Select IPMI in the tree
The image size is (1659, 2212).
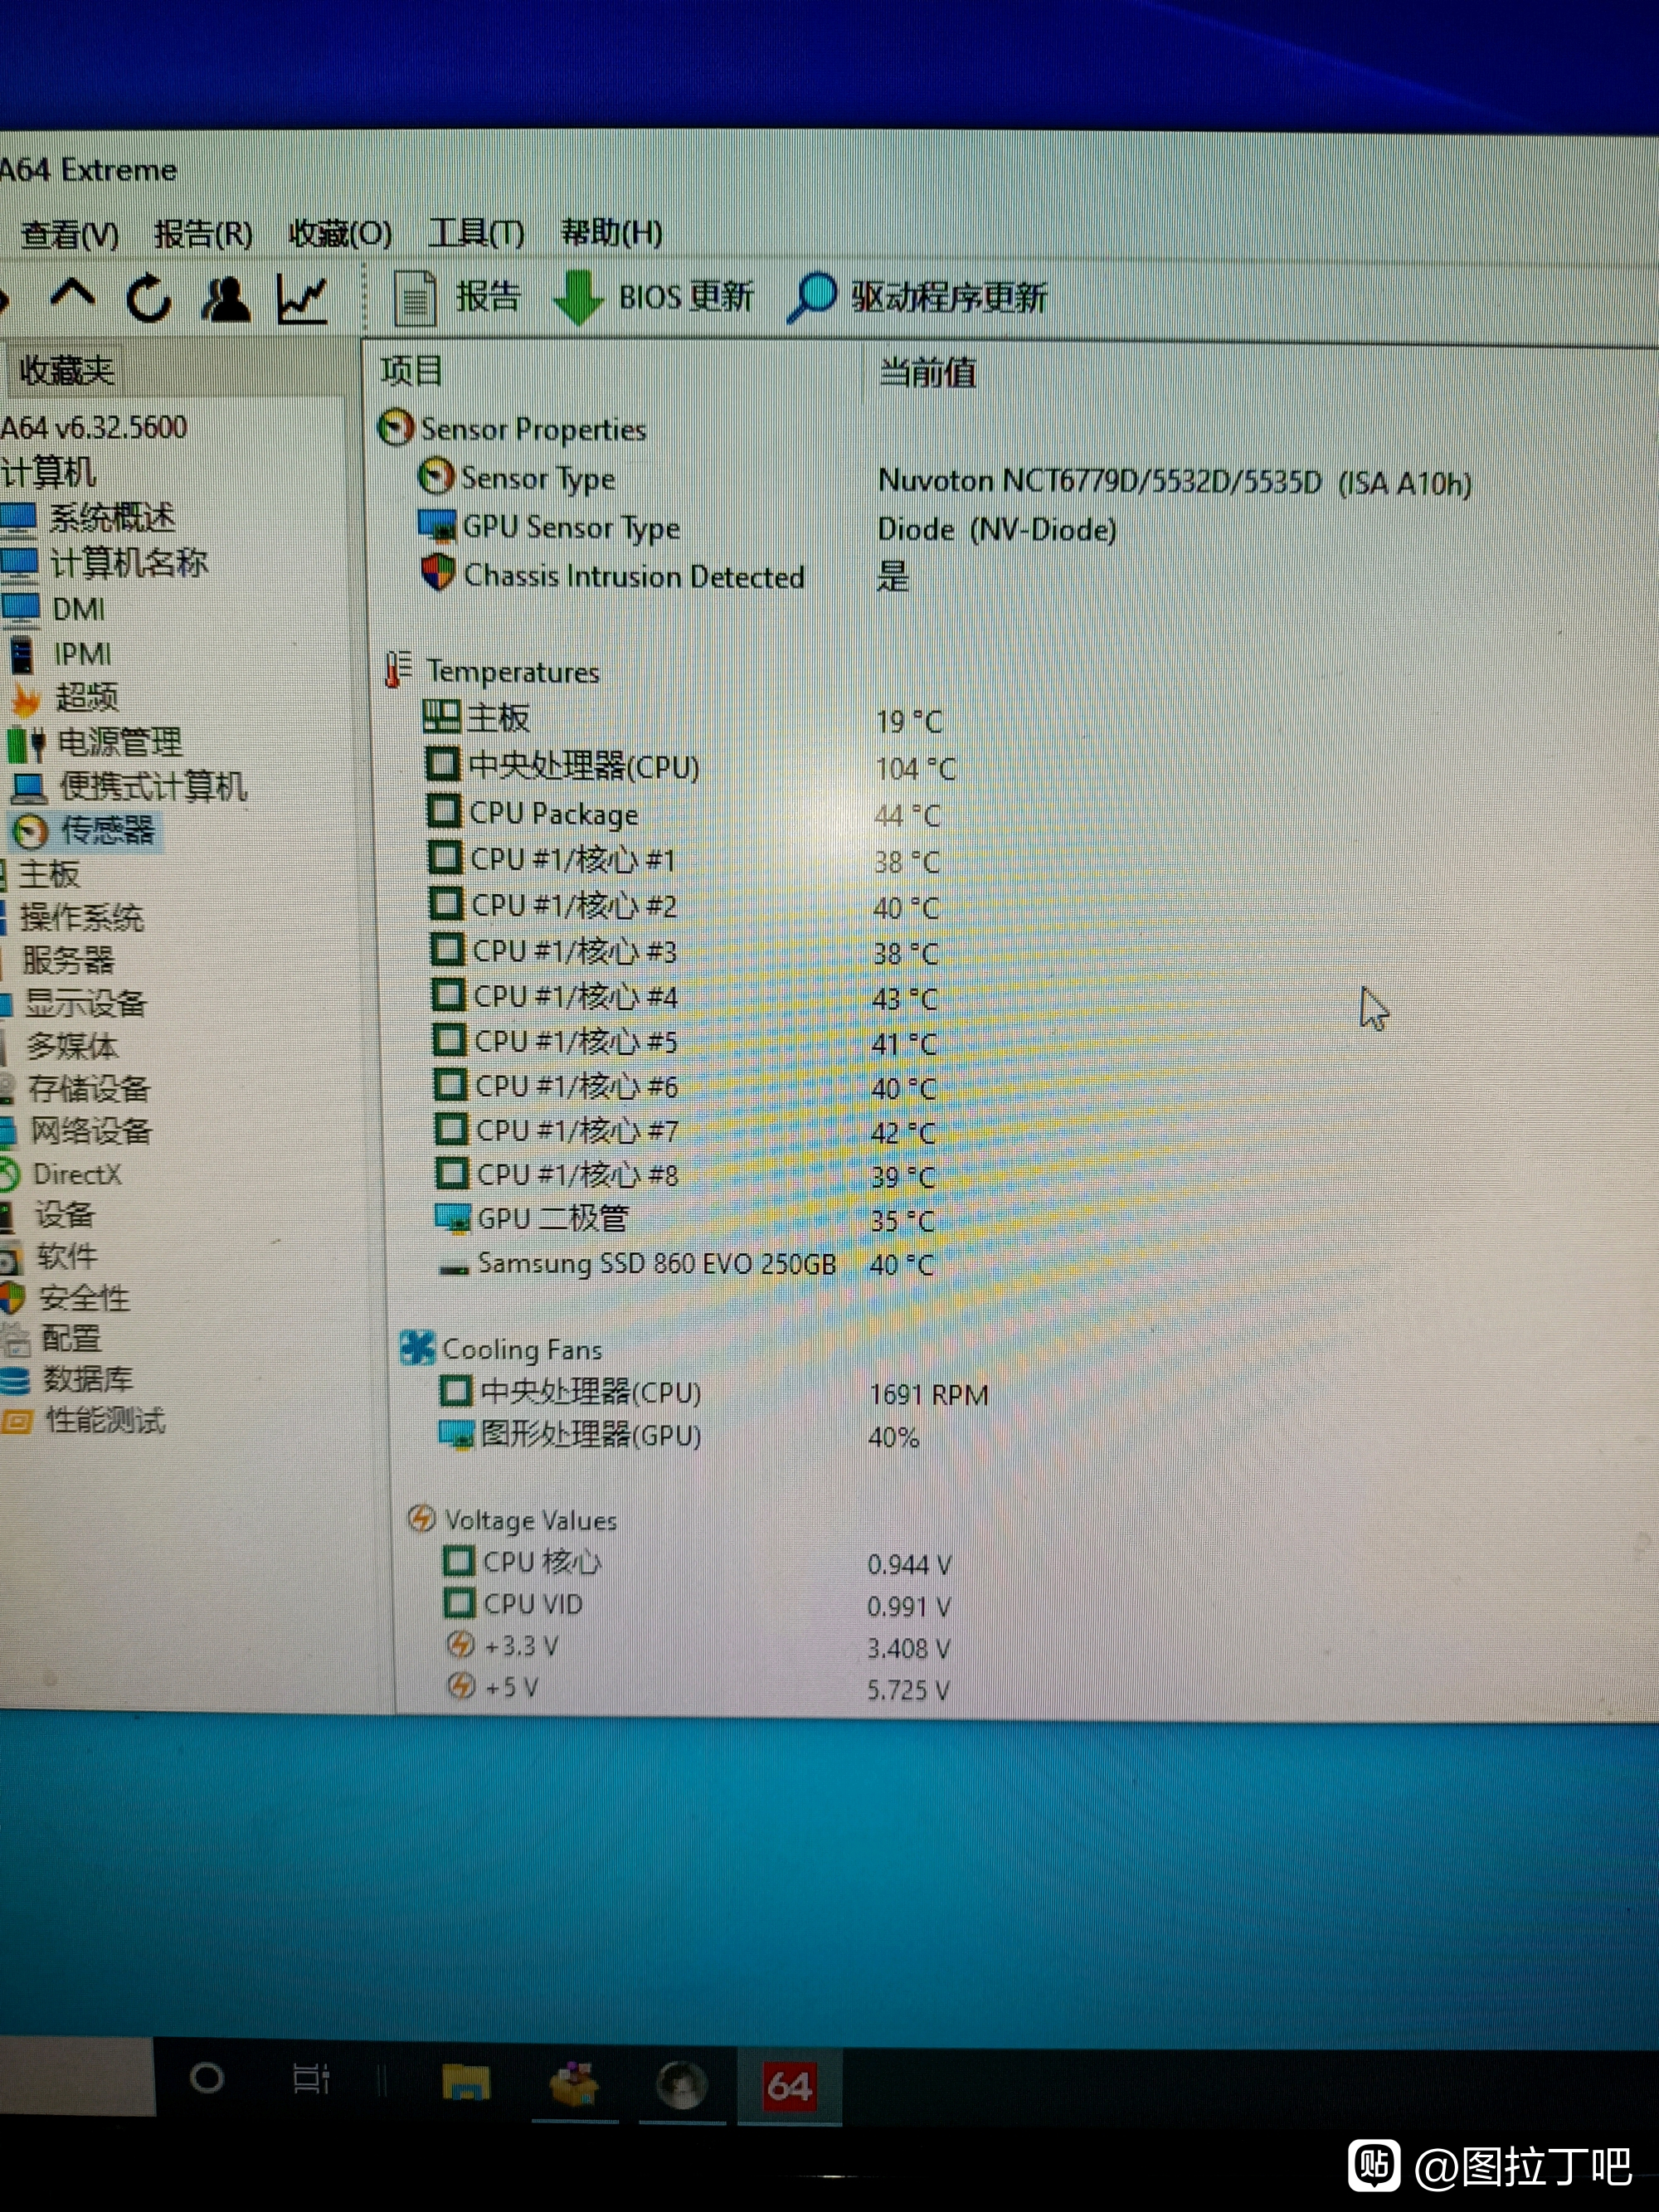point(60,654)
